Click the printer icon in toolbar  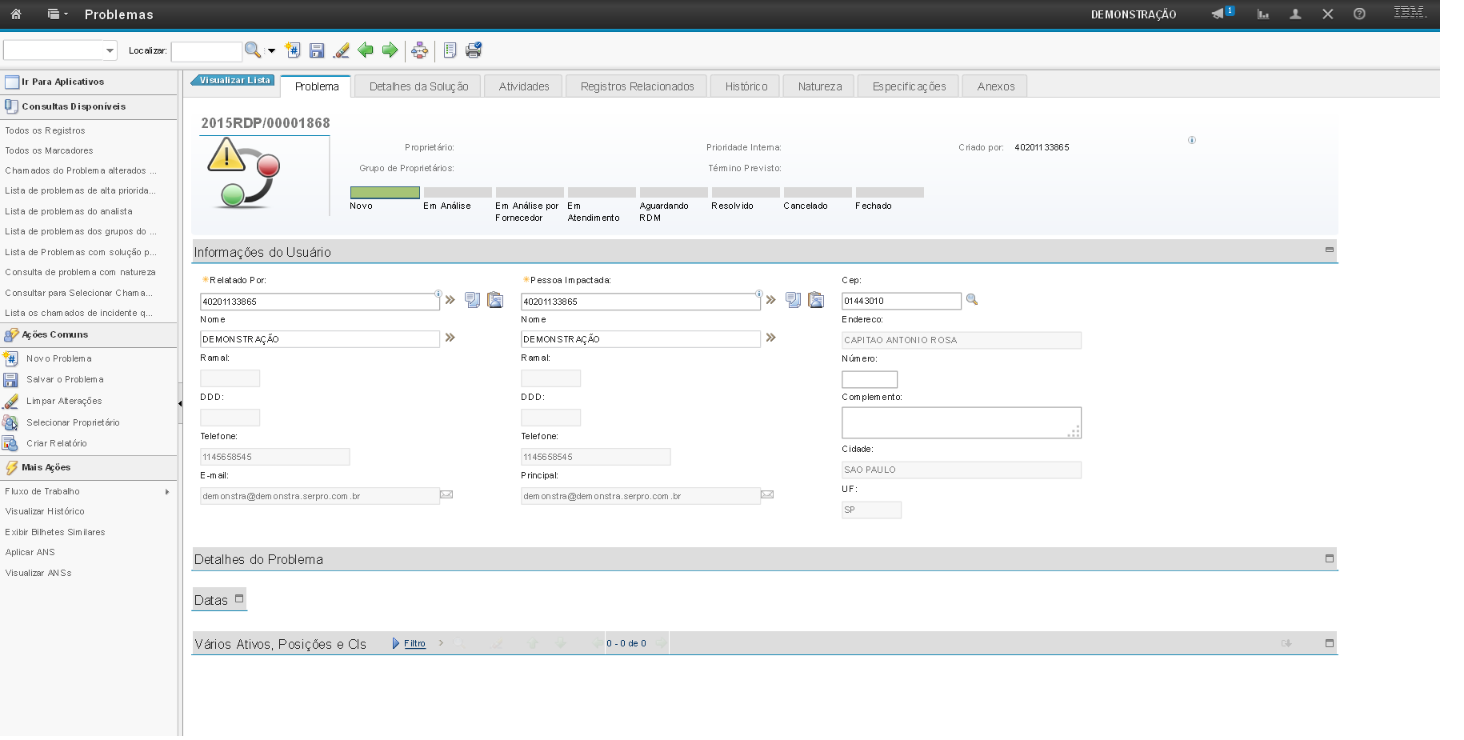(474, 50)
